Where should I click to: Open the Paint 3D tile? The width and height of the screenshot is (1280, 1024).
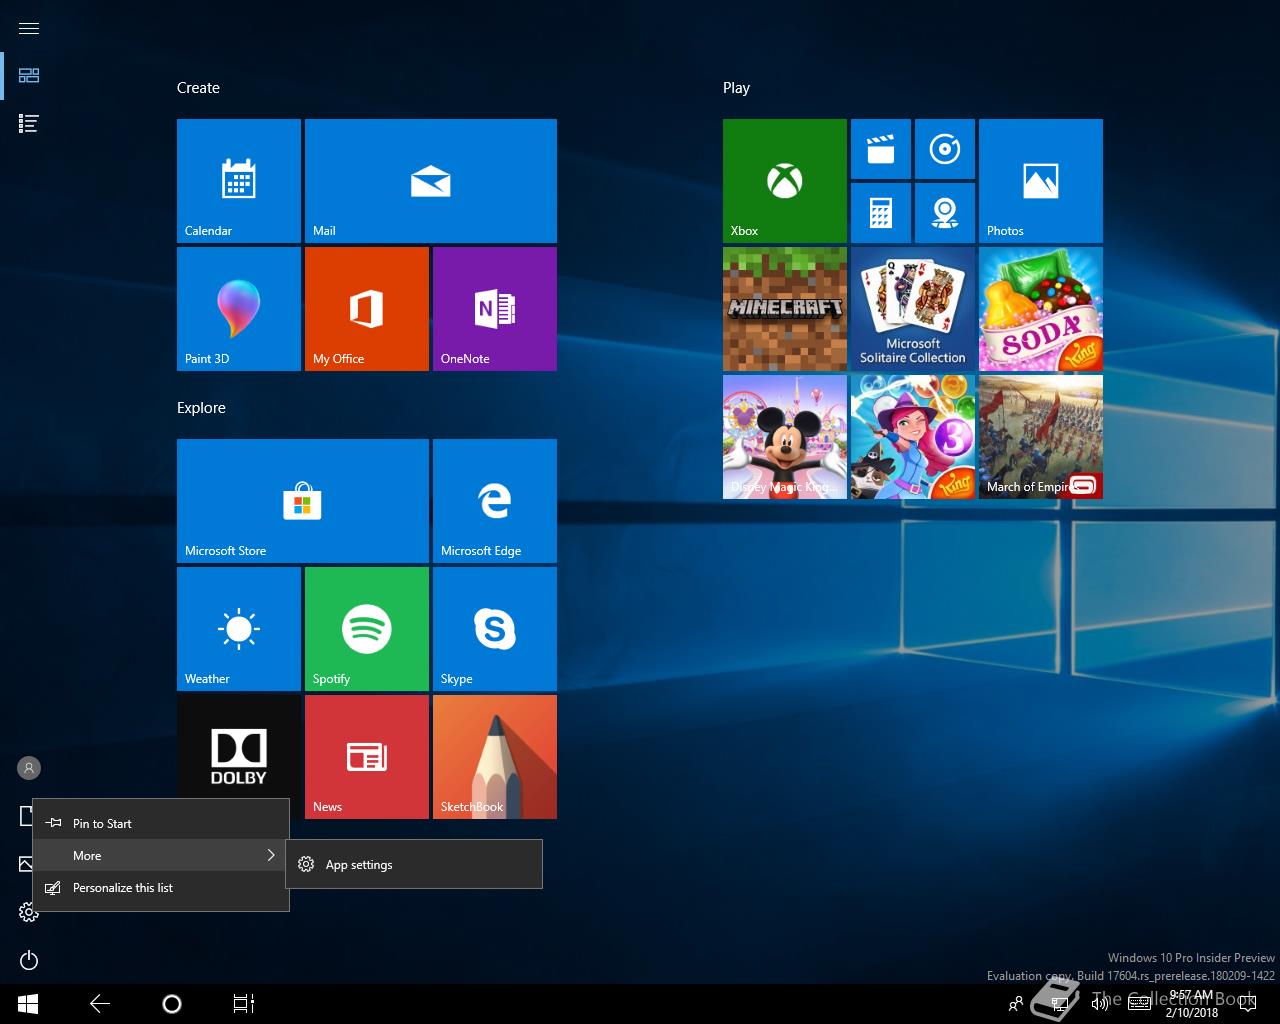click(x=239, y=309)
